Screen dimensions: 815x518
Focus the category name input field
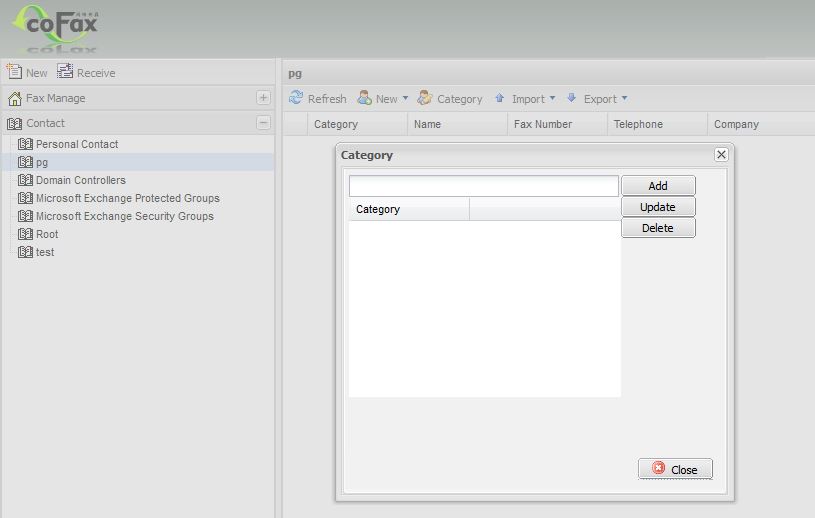[484, 186]
